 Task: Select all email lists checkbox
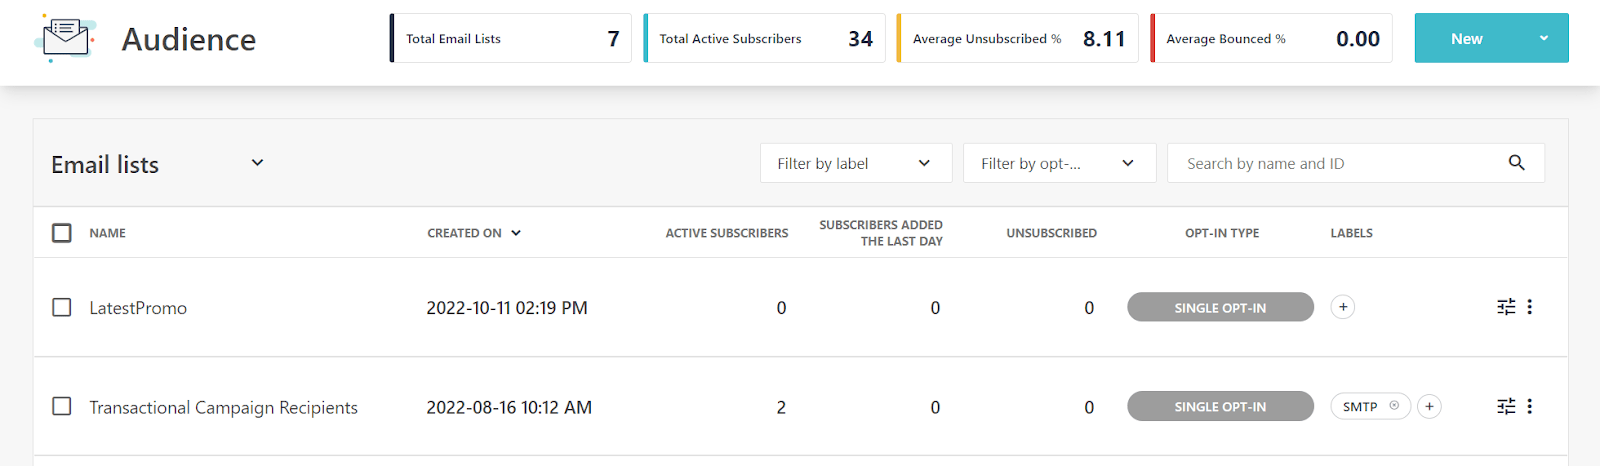pos(62,233)
